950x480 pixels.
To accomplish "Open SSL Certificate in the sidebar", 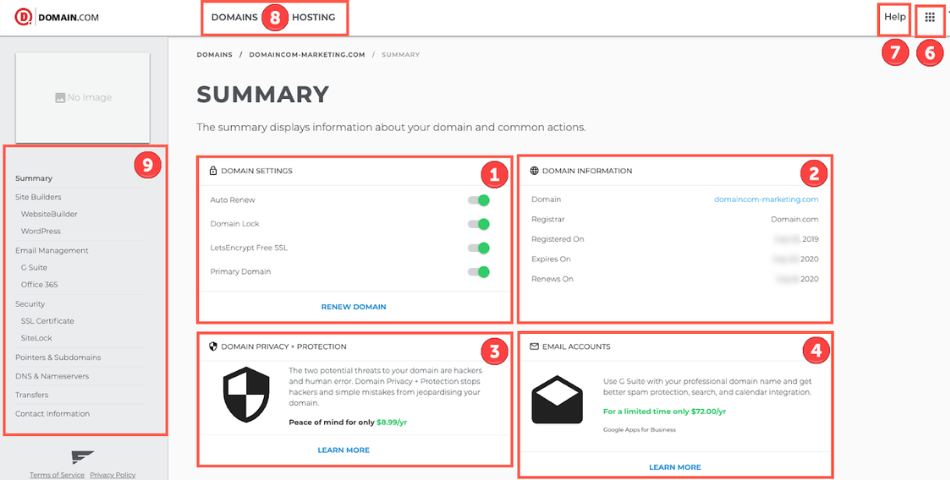I will (47, 321).
